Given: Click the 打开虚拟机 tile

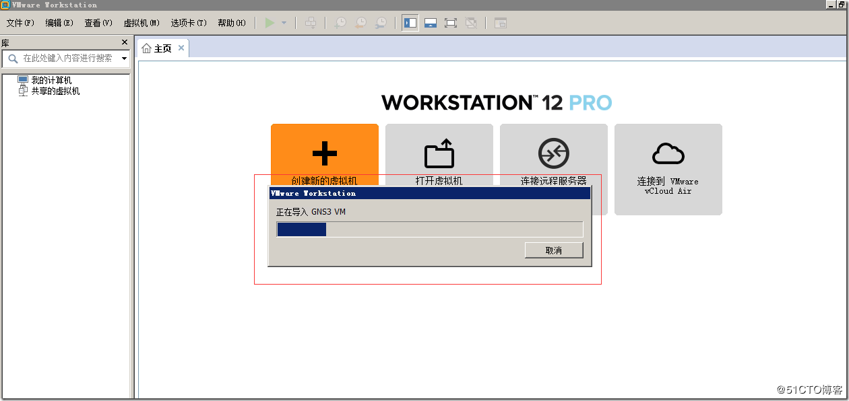Looking at the screenshot, I should pyautogui.click(x=439, y=157).
